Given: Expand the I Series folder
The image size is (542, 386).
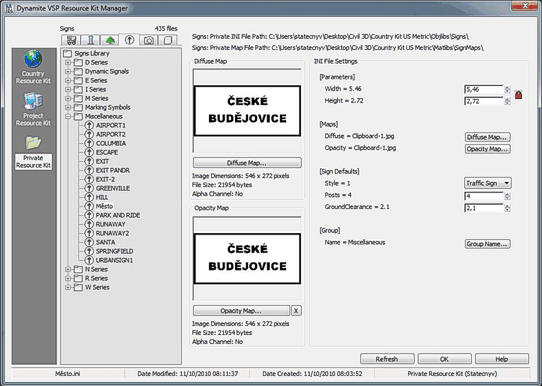Looking at the screenshot, I should tap(68, 90).
